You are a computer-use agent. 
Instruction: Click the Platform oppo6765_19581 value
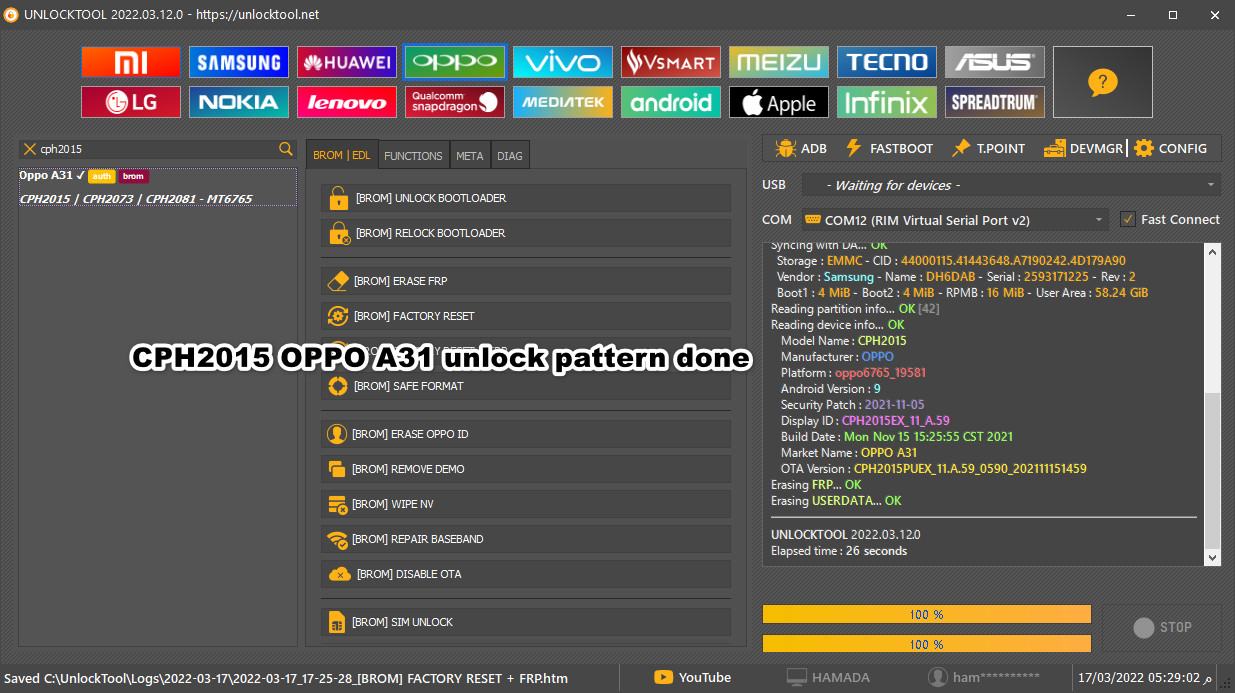881,372
